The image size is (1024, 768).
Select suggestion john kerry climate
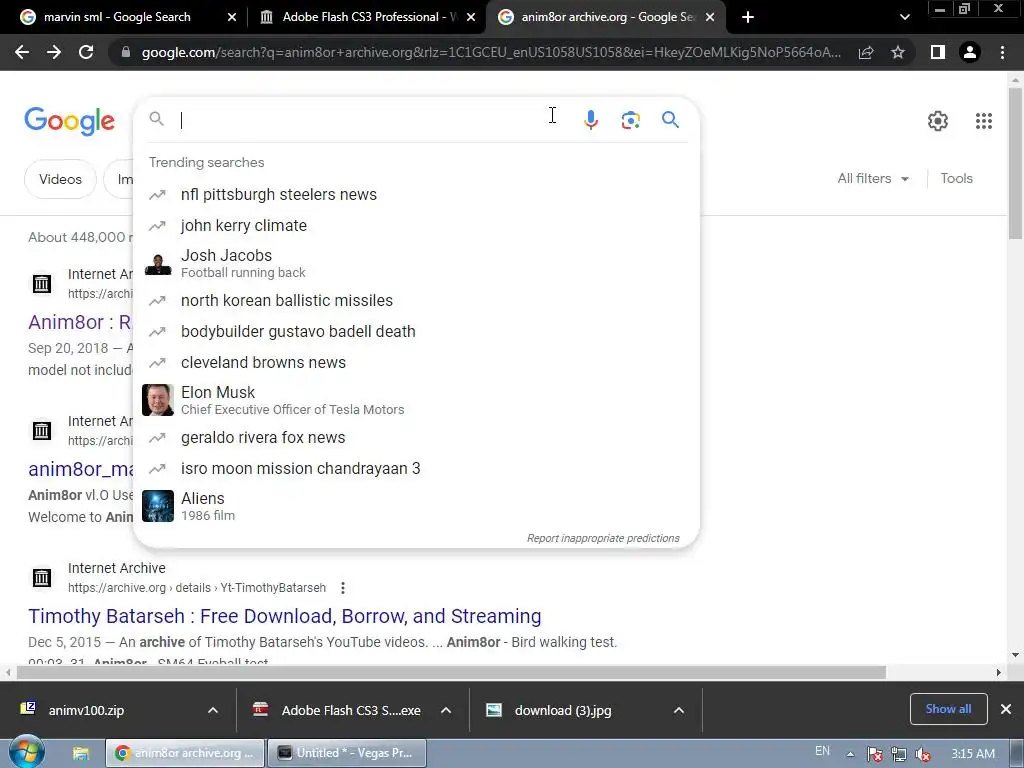pos(416,225)
